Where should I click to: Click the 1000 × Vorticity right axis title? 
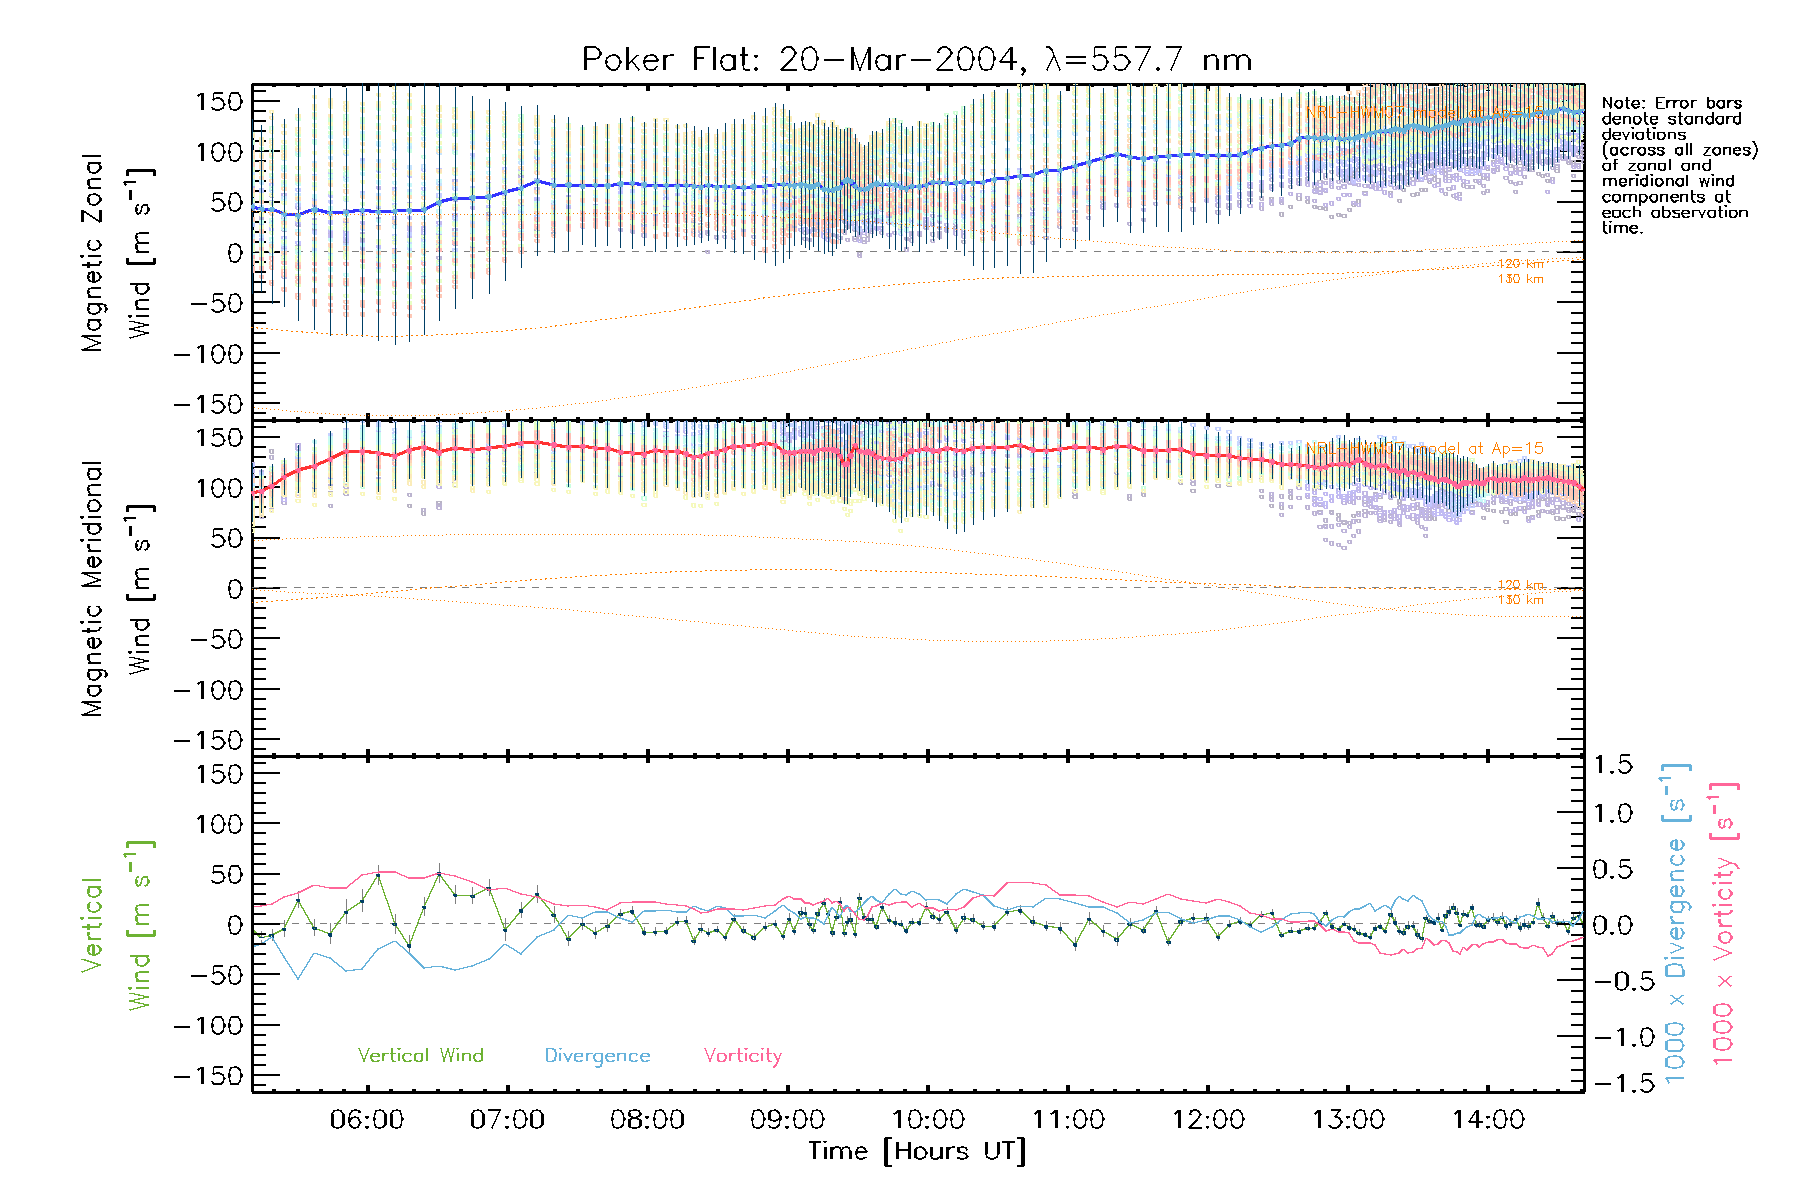(1723, 924)
